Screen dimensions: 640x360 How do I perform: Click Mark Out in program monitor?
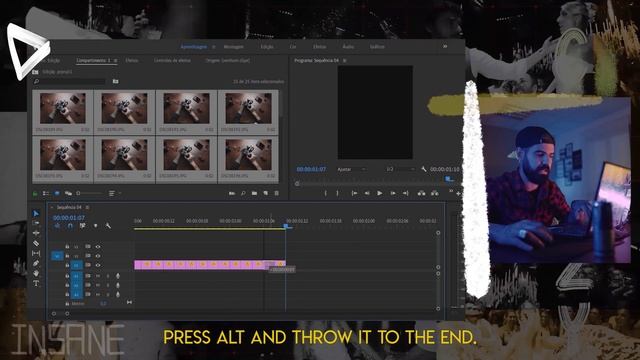338,193
